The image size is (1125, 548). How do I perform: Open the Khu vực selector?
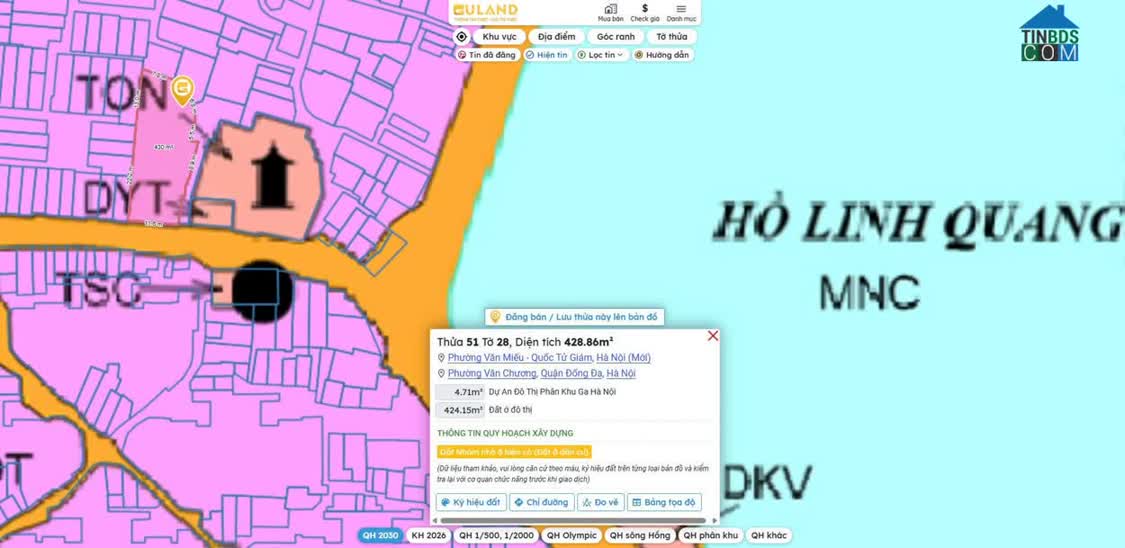[x=499, y=37]
